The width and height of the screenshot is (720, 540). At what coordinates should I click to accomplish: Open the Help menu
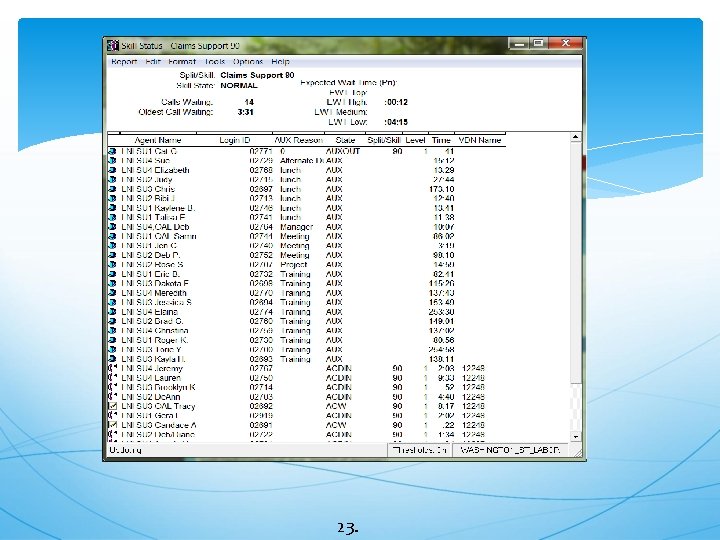[280, 62]
